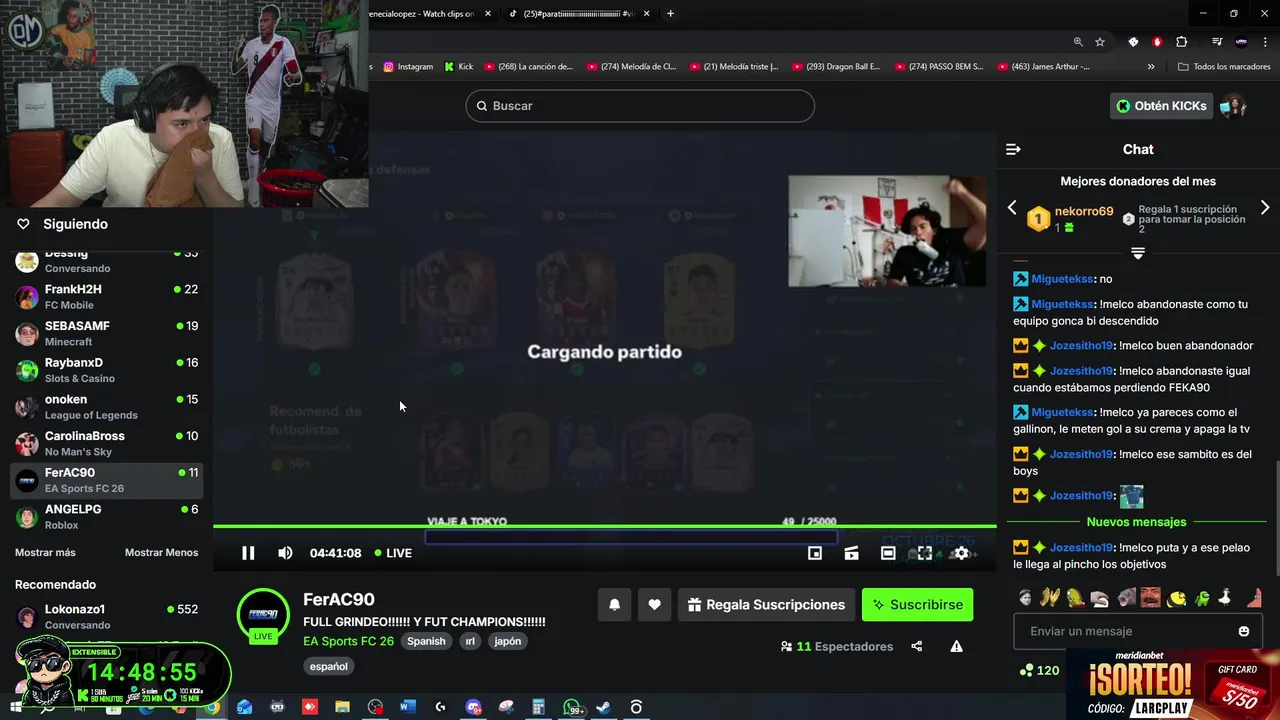The image size is (1280, 720).
Task: Enter fullscreen mode in the player
Action: [x=925, y=553]
